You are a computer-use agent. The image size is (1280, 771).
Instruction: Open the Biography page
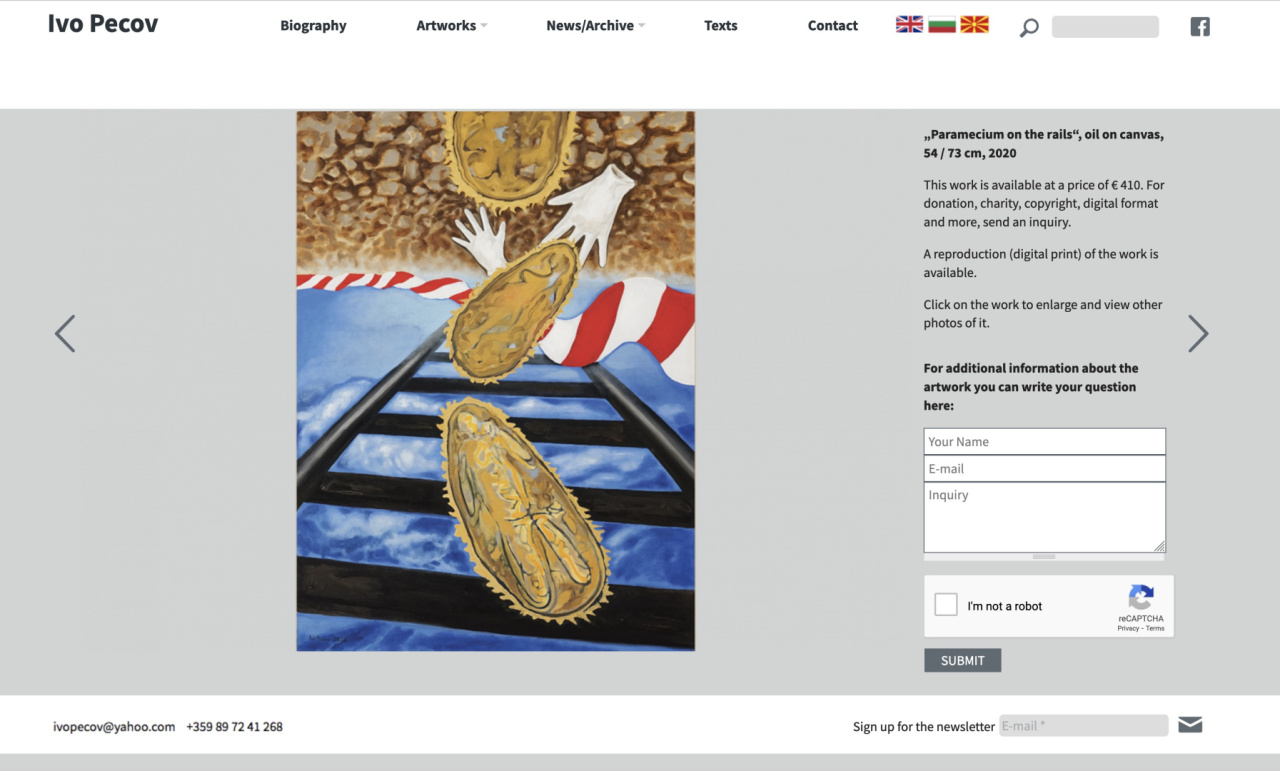(x=313, y=26)
